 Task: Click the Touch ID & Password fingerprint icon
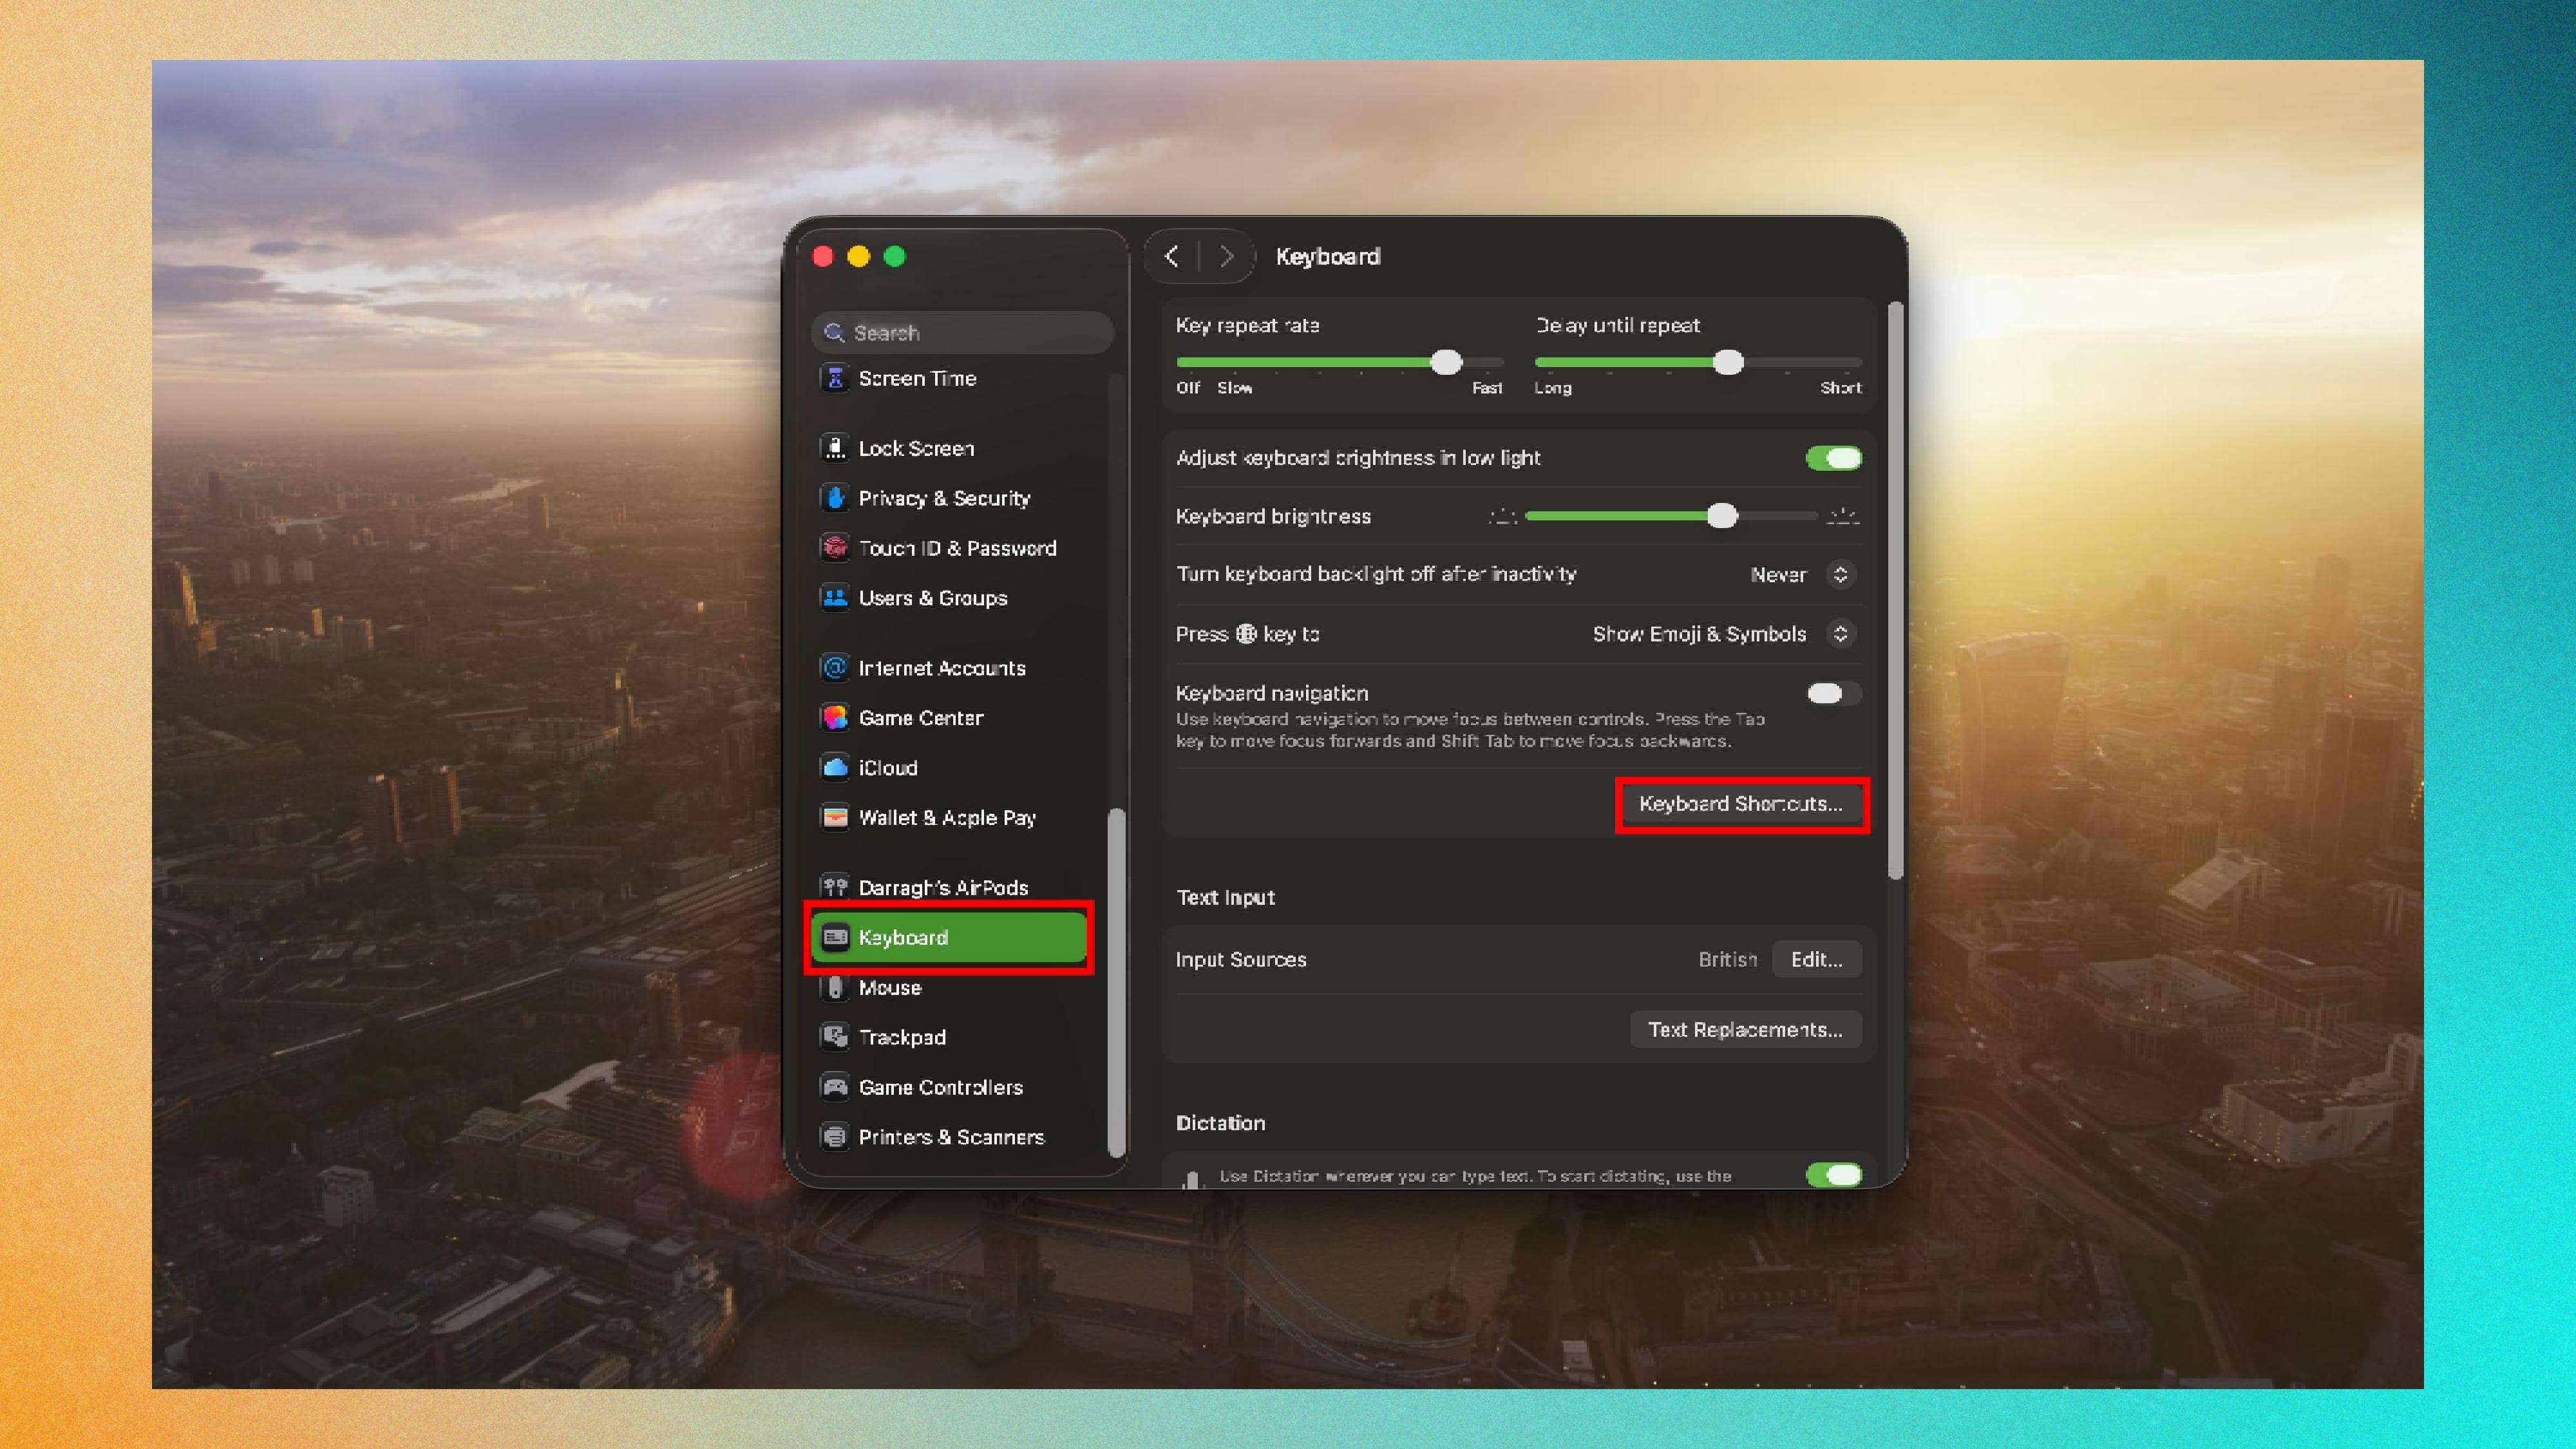836,548
